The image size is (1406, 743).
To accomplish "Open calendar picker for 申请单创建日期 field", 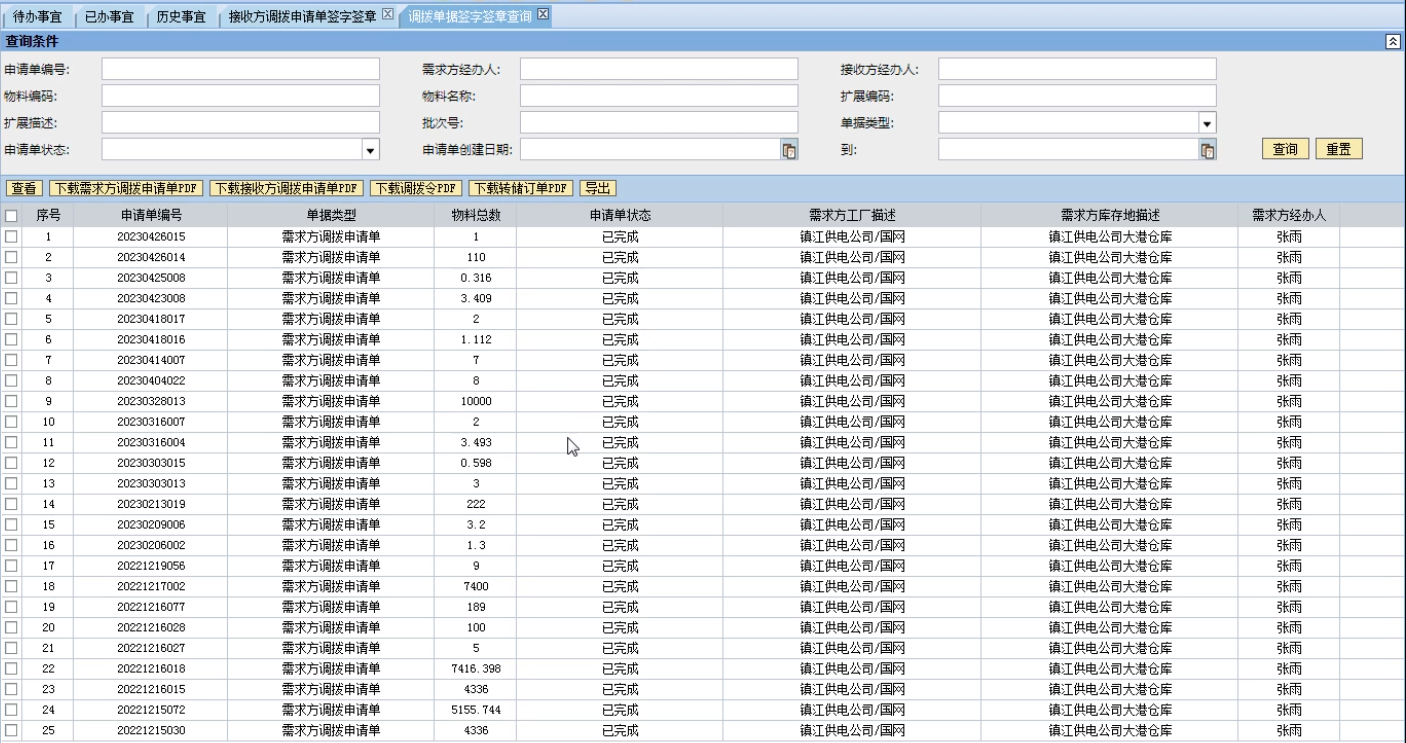I will [x=789, y=150].
